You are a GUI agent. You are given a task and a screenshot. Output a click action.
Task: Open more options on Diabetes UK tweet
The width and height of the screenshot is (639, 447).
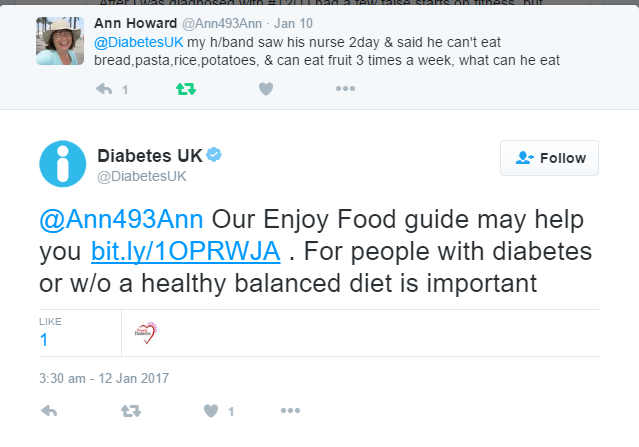coord(290,411)
